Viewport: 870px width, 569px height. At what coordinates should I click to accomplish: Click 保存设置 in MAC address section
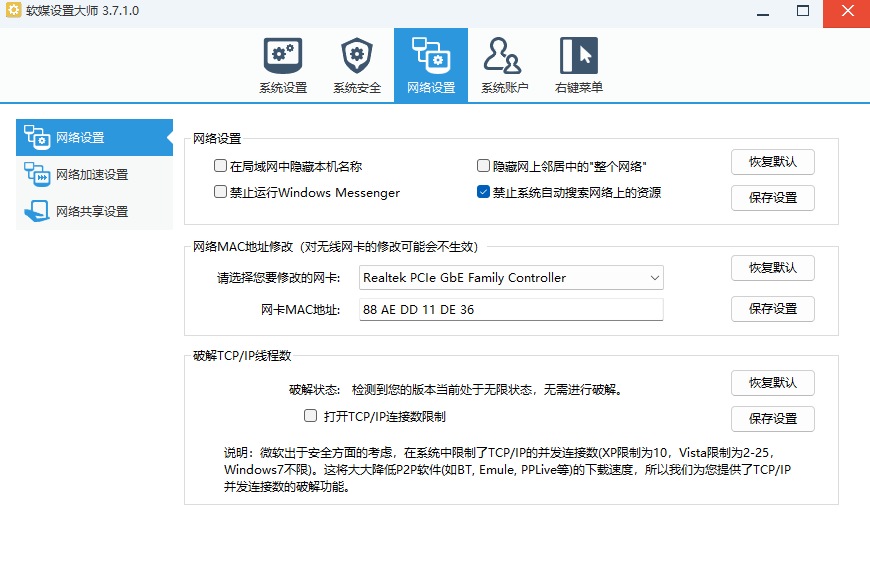pos(772,309)
